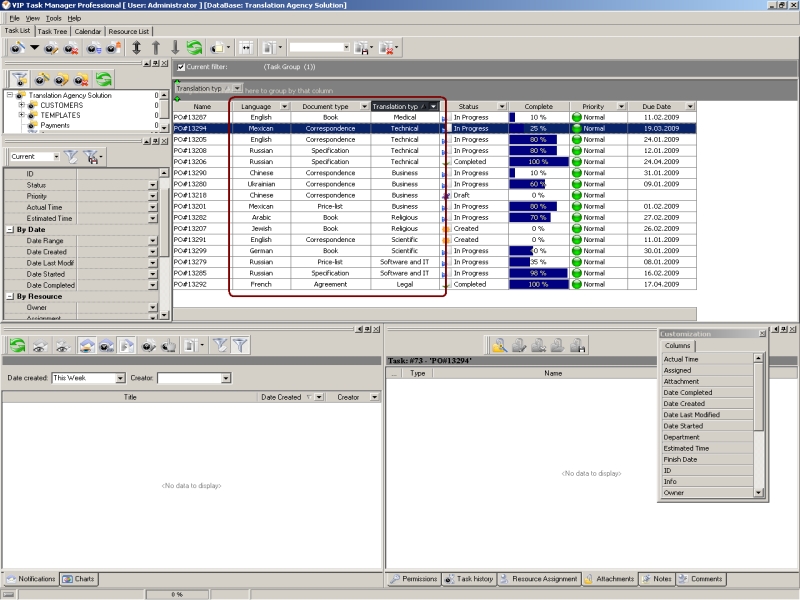Screen dimensions: 800x600
Task: Click the Delete Task red-X icon in main toolbar
Action: pos(71,48)
